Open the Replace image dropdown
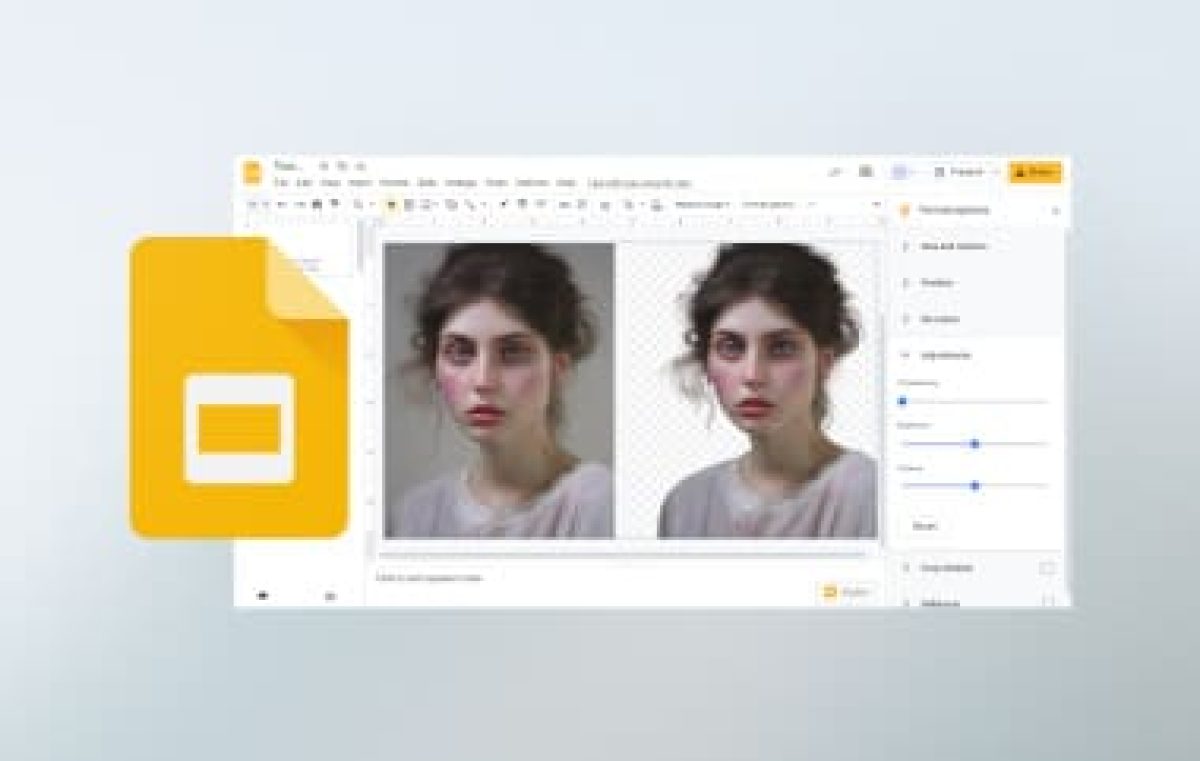Screen dimensions: 1200x761 [702, 204]
